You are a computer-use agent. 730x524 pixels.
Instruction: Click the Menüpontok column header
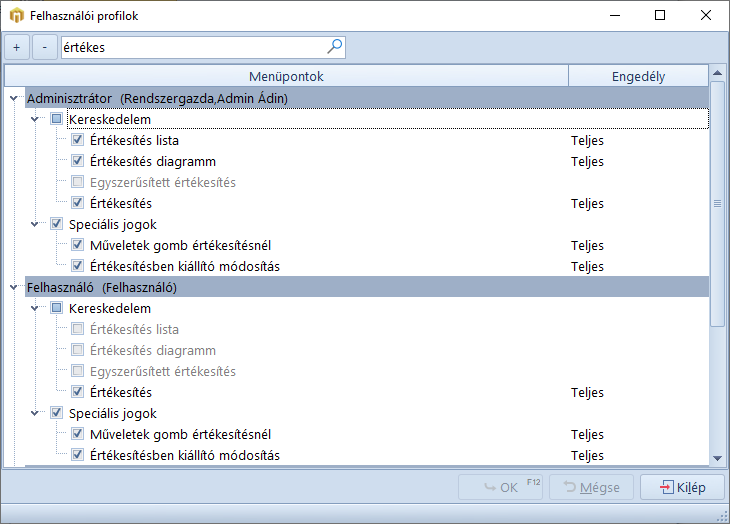pyautogui.click(x=286, y=76)
